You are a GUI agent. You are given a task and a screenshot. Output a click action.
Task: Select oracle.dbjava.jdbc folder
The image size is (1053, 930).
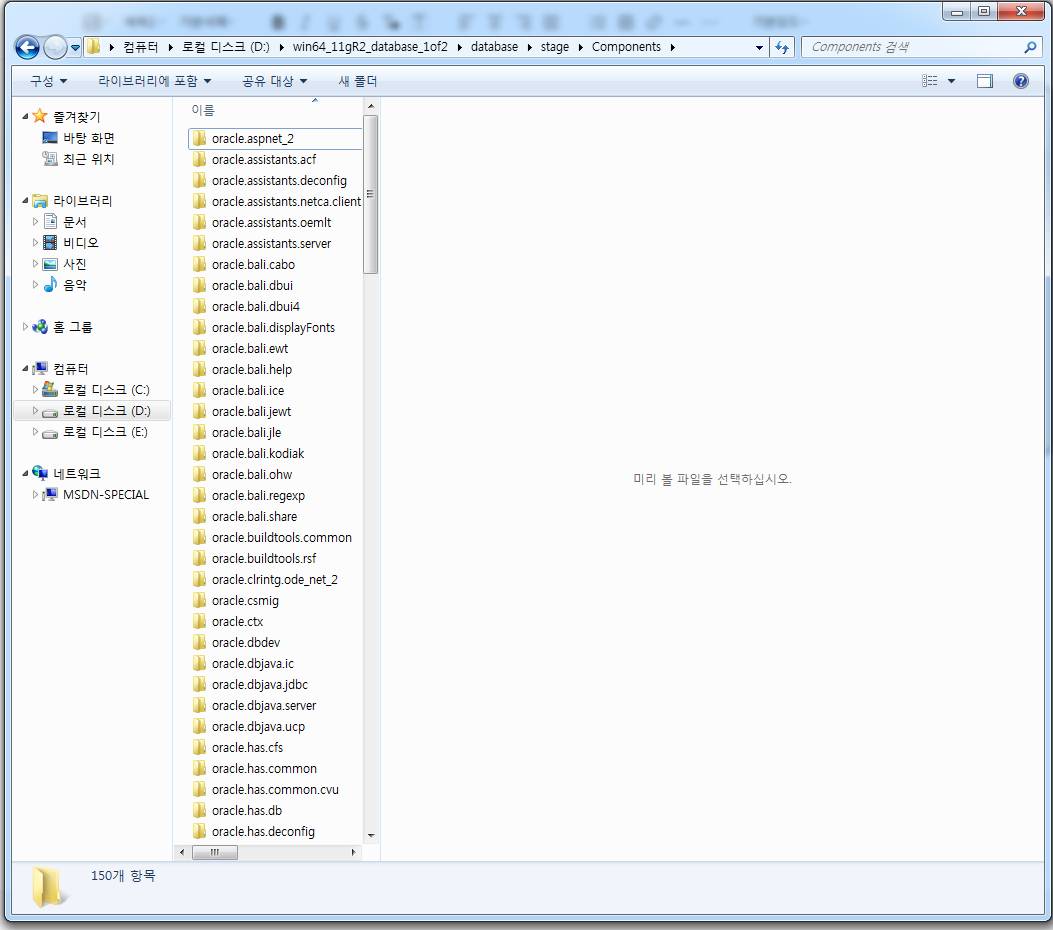(259, 684)
